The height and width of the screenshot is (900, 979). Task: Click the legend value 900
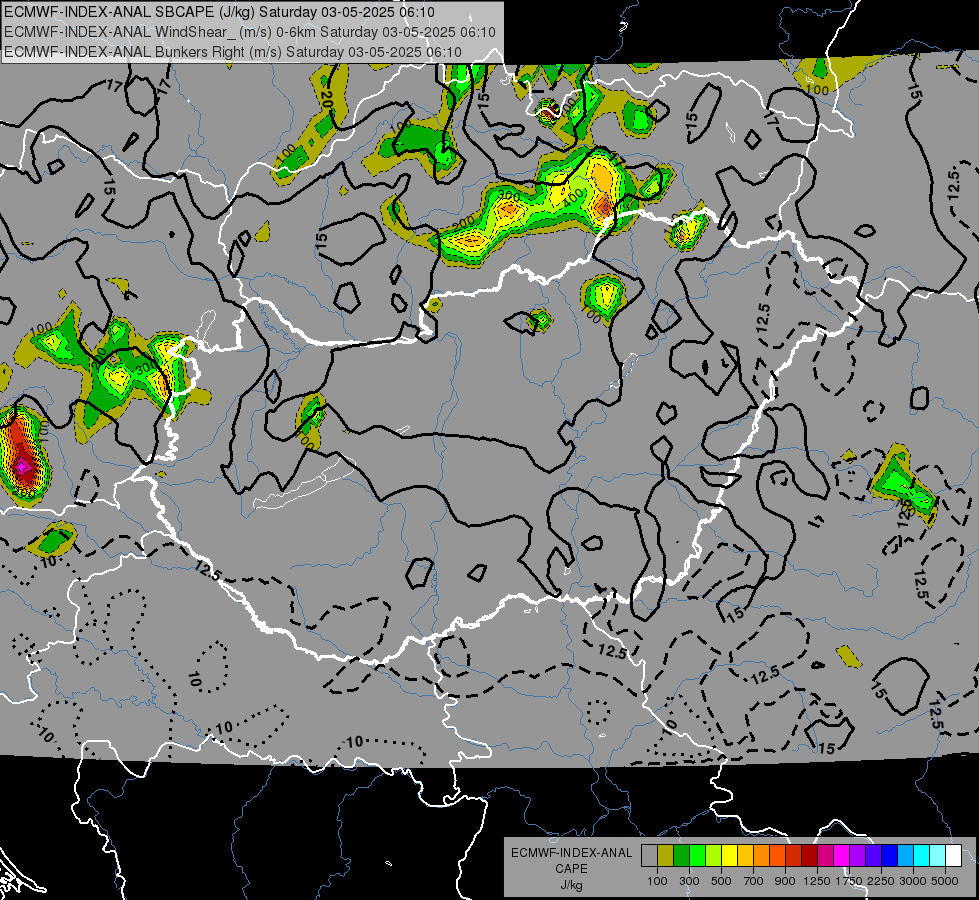785,881
